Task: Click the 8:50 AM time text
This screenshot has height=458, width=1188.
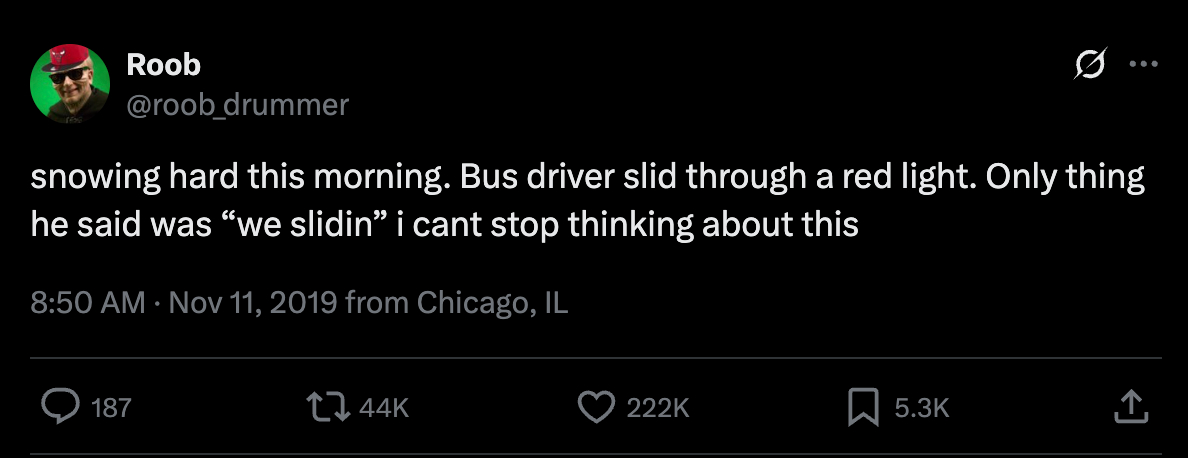Action: tap(88, 301)
